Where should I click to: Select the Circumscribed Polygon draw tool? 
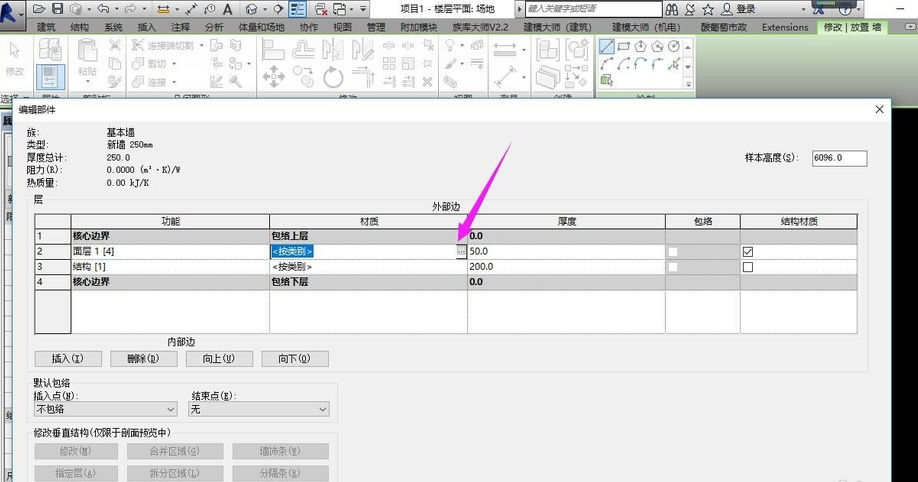657,46
